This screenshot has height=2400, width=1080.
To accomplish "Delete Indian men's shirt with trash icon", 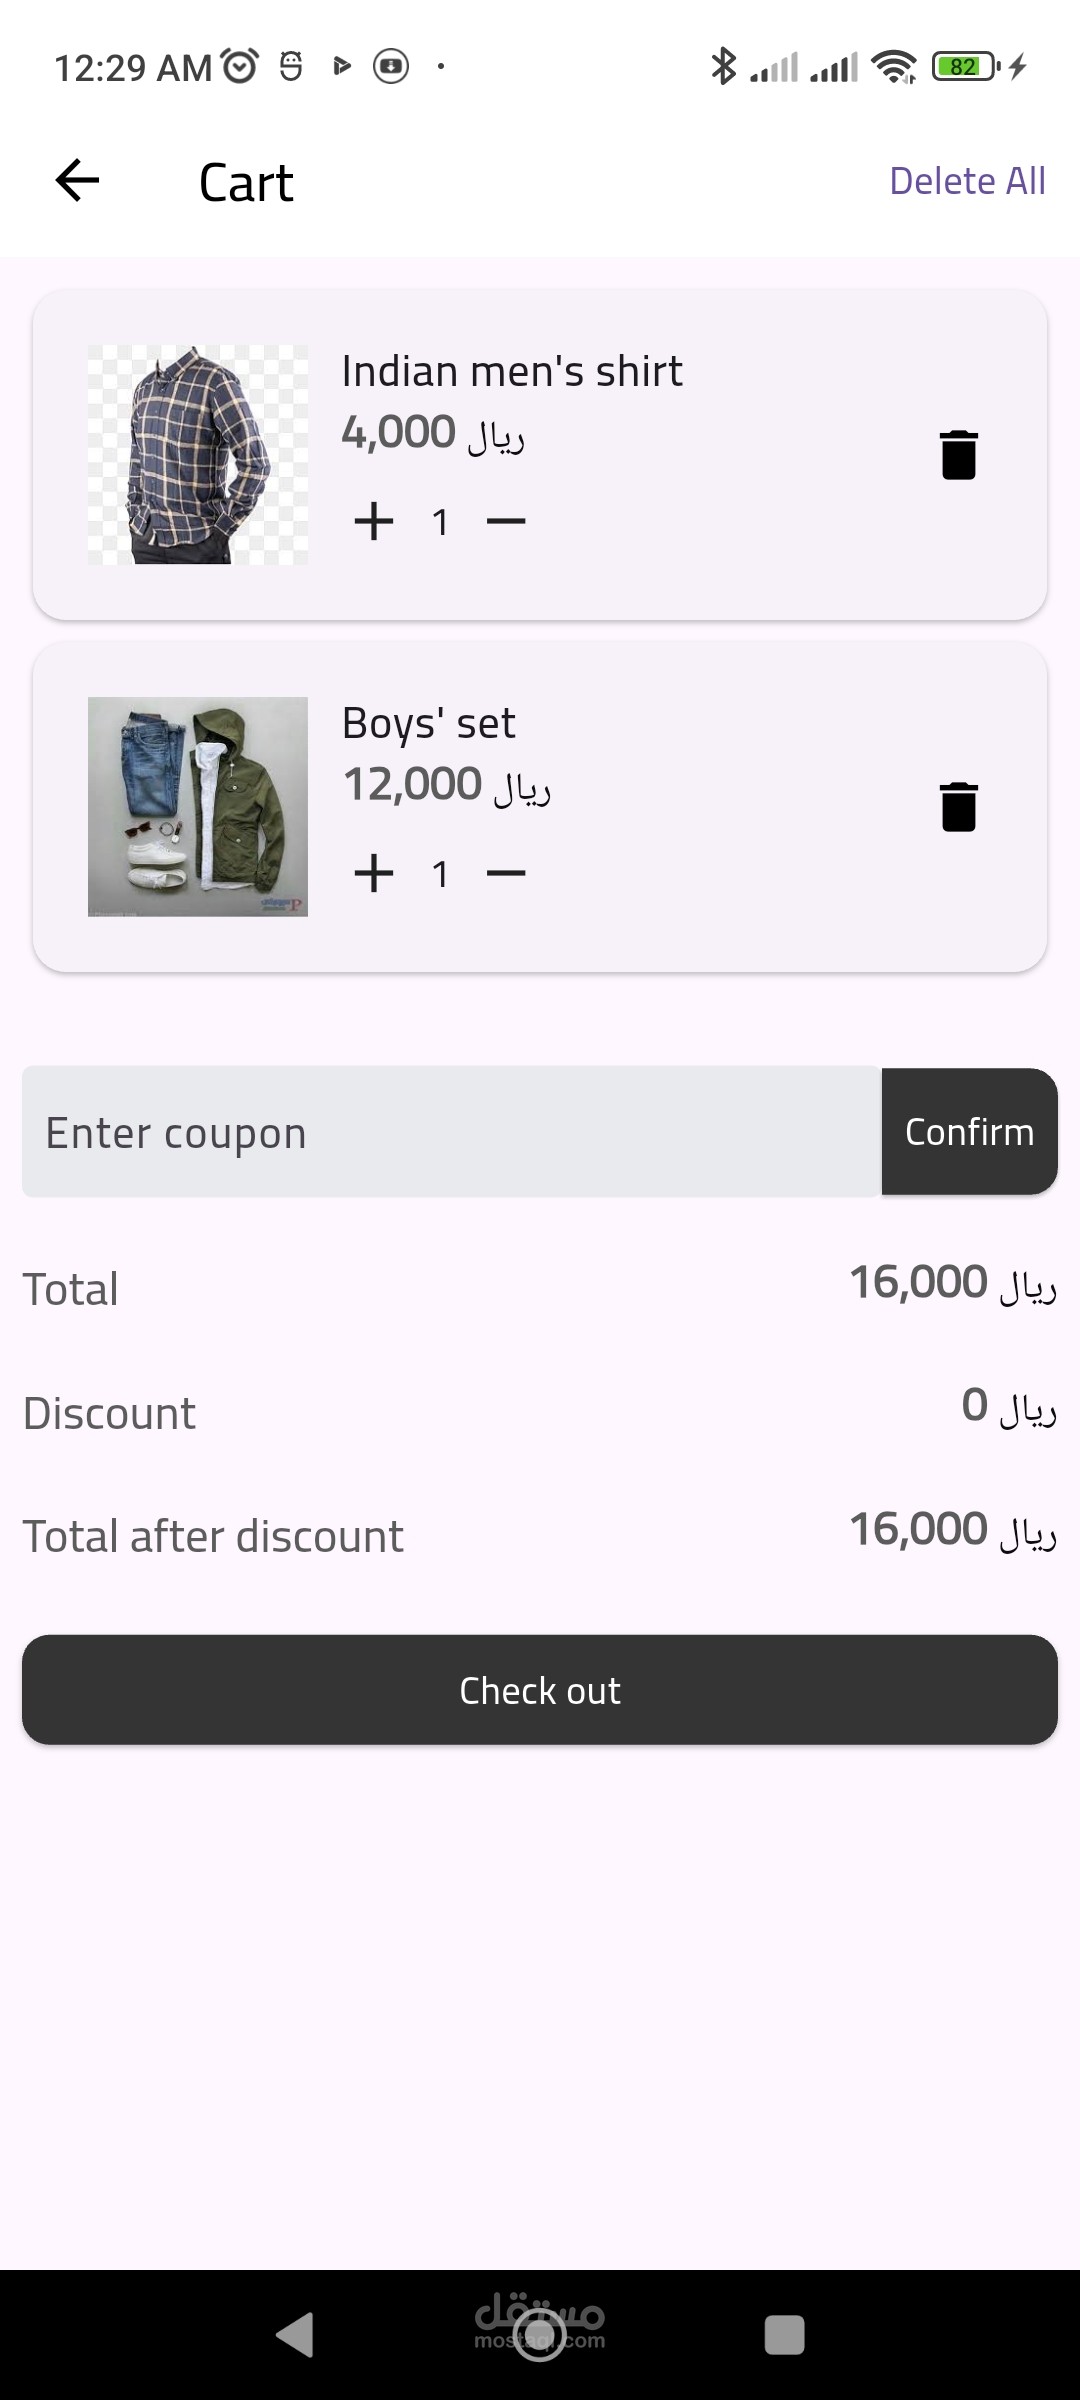I will click(x=958, y=455).
